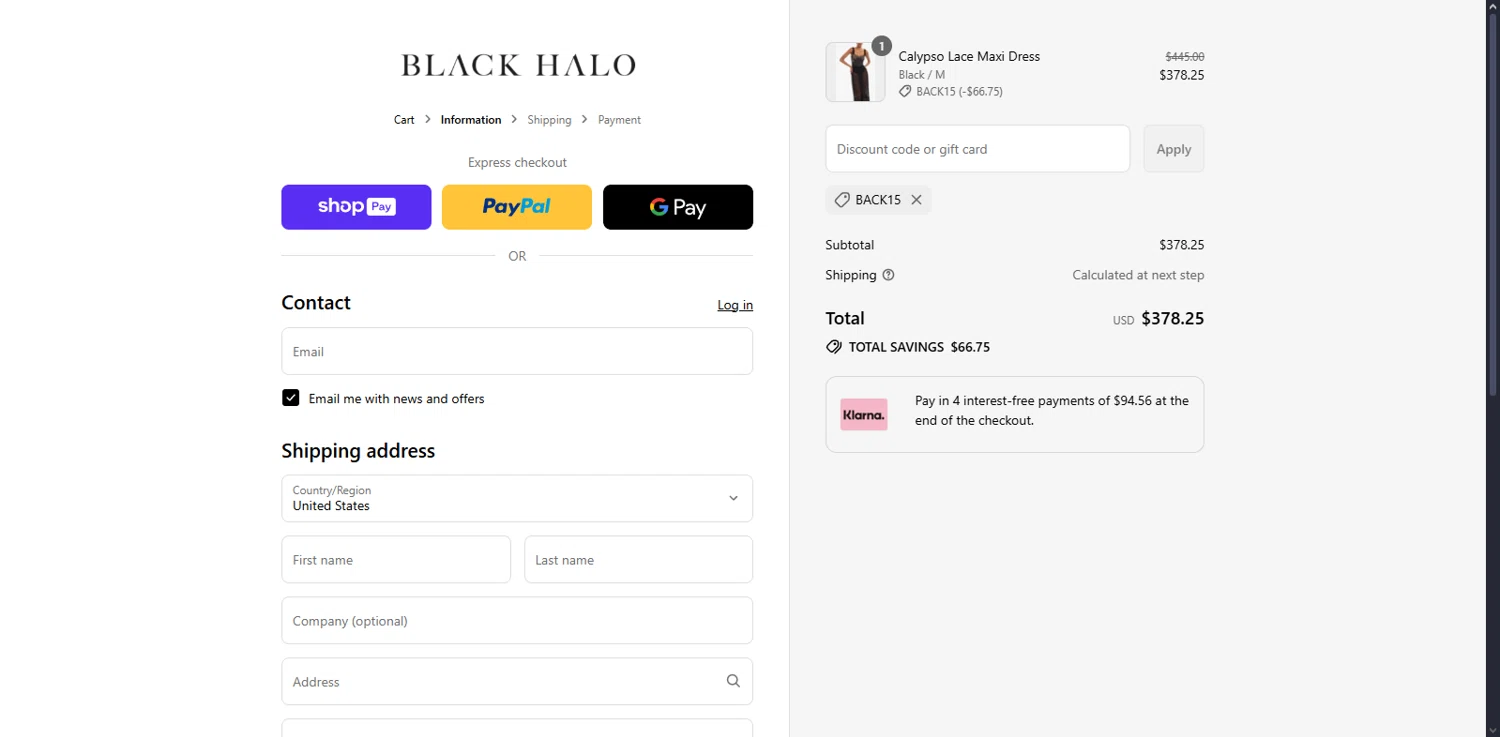Open the Log in link
This screenshot has width=1500, height=737.
pos(735,305)
